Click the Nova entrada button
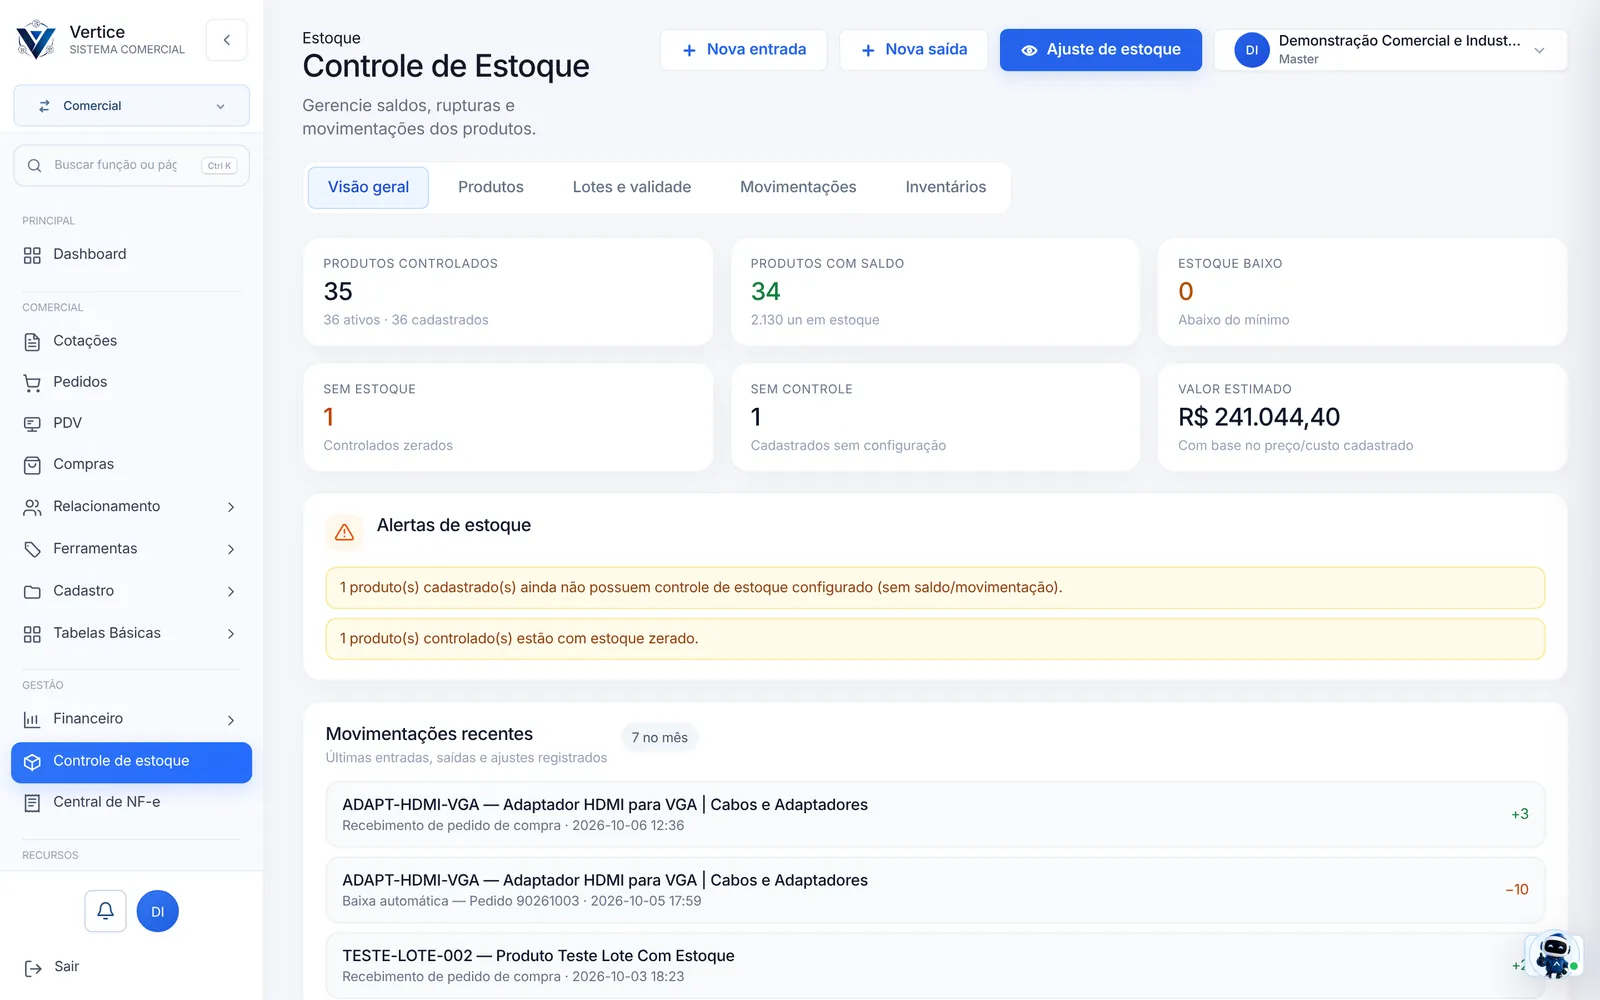1600x1000 pixels. (x=743, y=50)
